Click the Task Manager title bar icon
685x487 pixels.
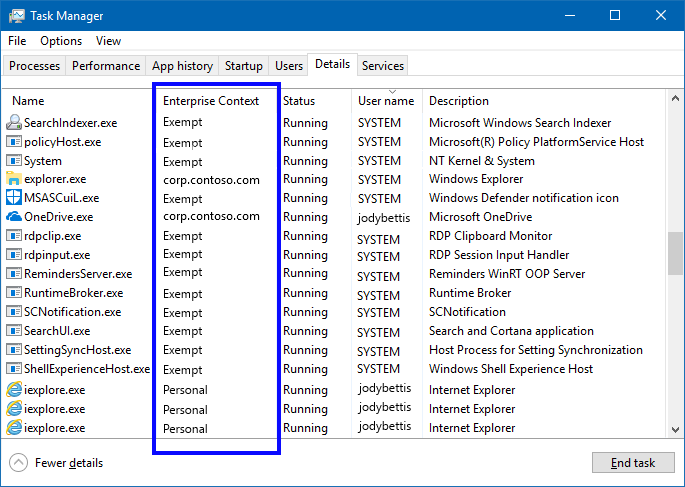tap(17, 16)
